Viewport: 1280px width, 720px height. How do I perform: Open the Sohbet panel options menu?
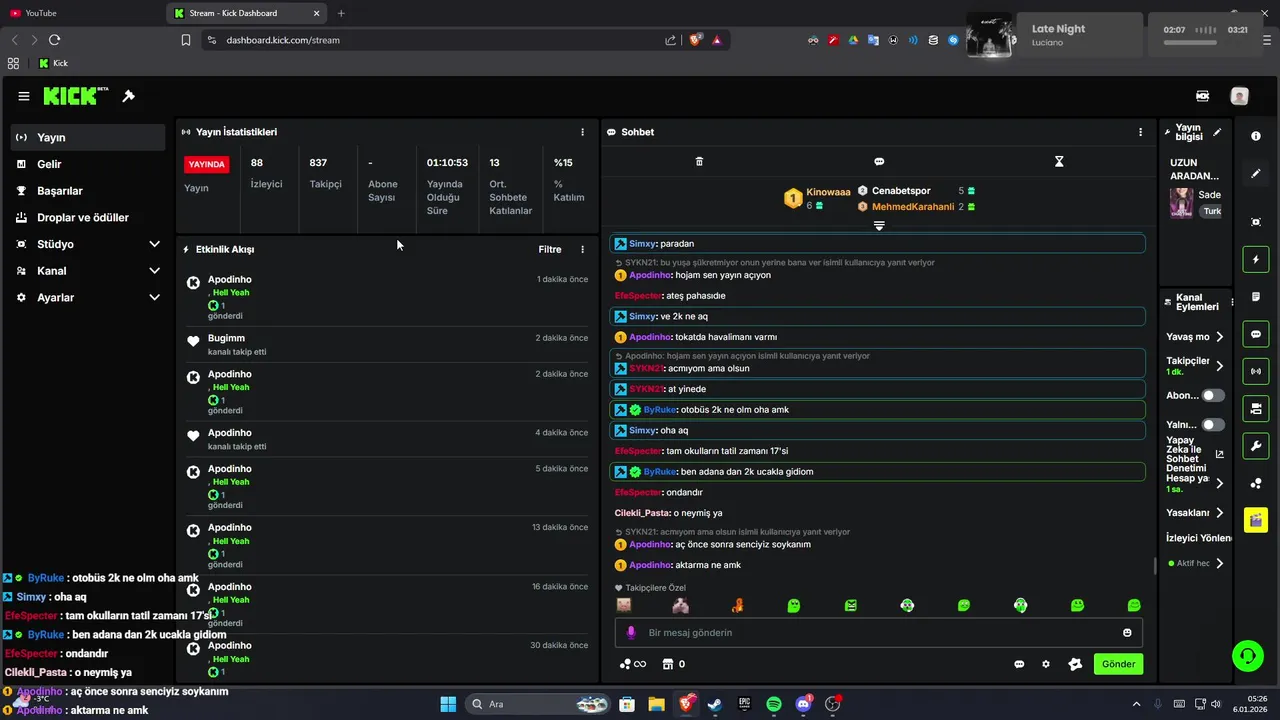1140,132
